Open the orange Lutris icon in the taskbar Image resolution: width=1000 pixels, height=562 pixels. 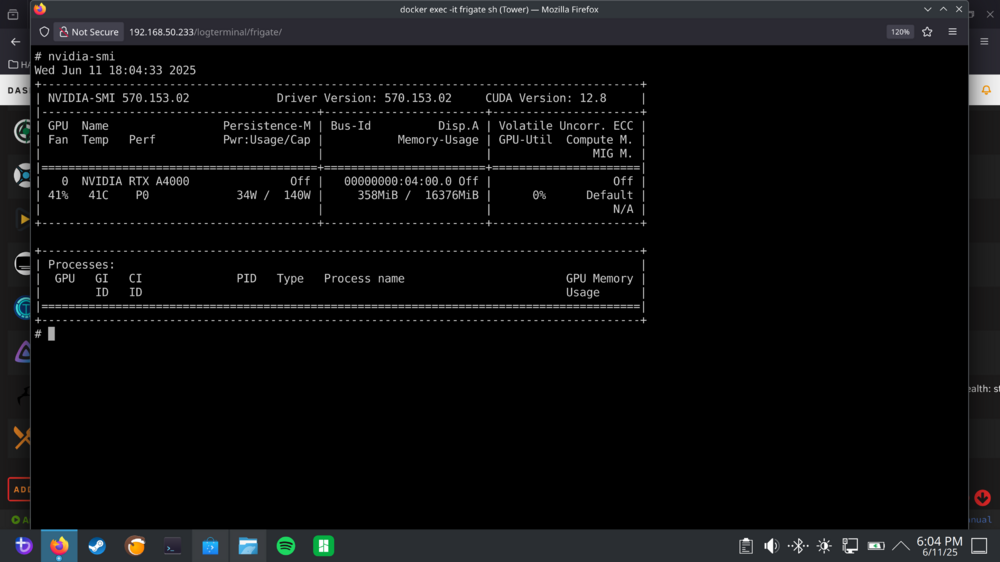coord(135,545)
